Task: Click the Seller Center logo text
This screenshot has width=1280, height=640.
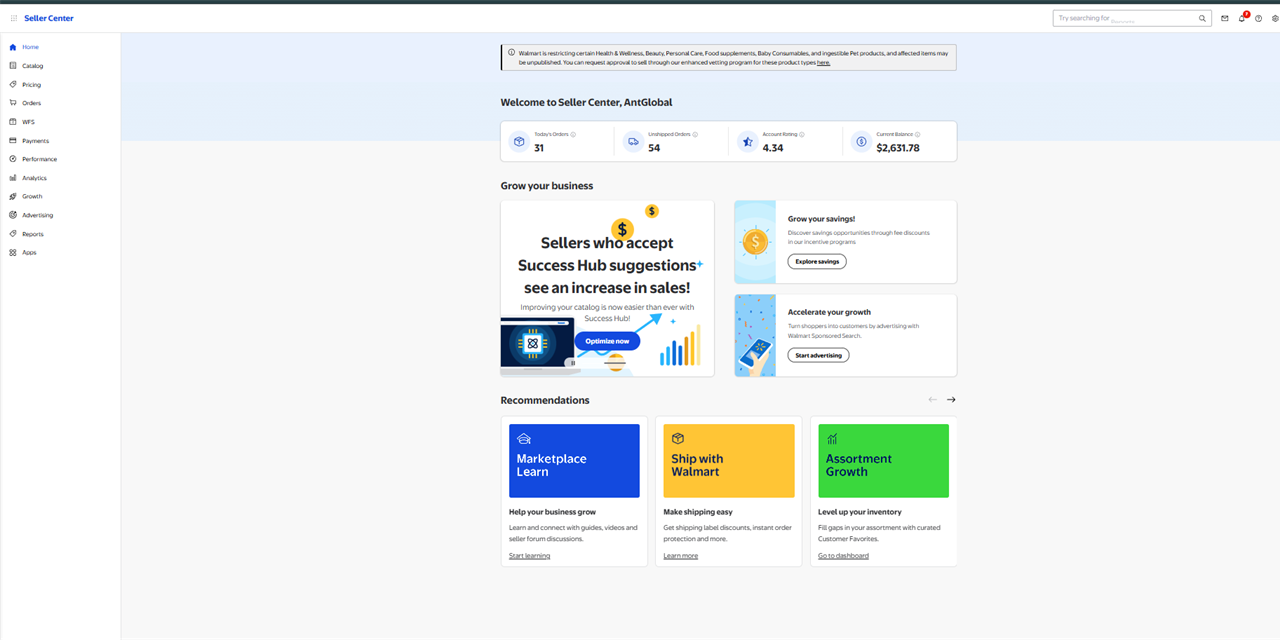Action: 49,18
